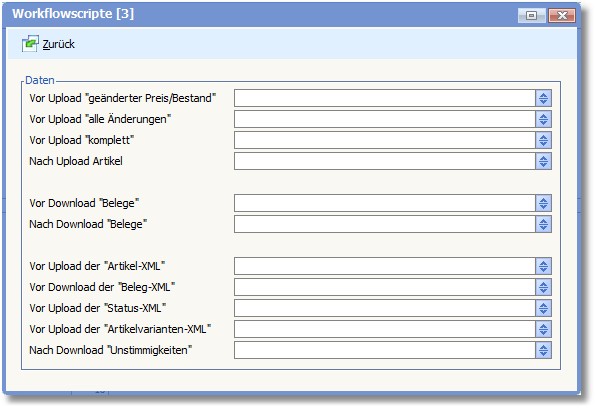
Task: Open selector for Nach Upload Artikel
Action: click(x=543, y=161)
